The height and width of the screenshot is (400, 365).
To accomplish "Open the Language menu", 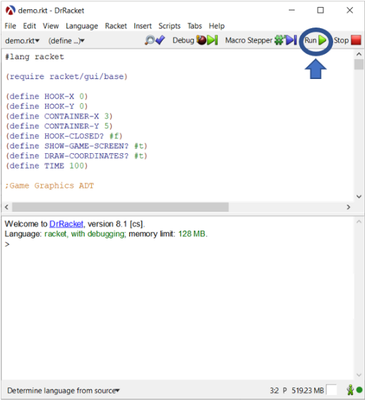I will point(82,26).
